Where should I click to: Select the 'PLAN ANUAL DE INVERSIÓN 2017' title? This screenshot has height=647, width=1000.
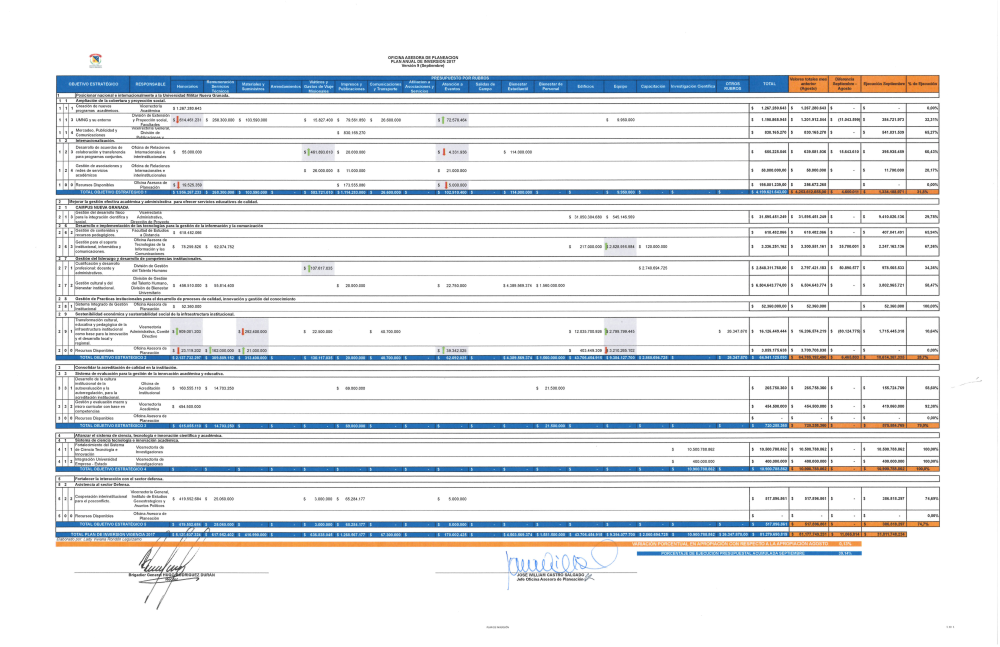click(423, 61)
